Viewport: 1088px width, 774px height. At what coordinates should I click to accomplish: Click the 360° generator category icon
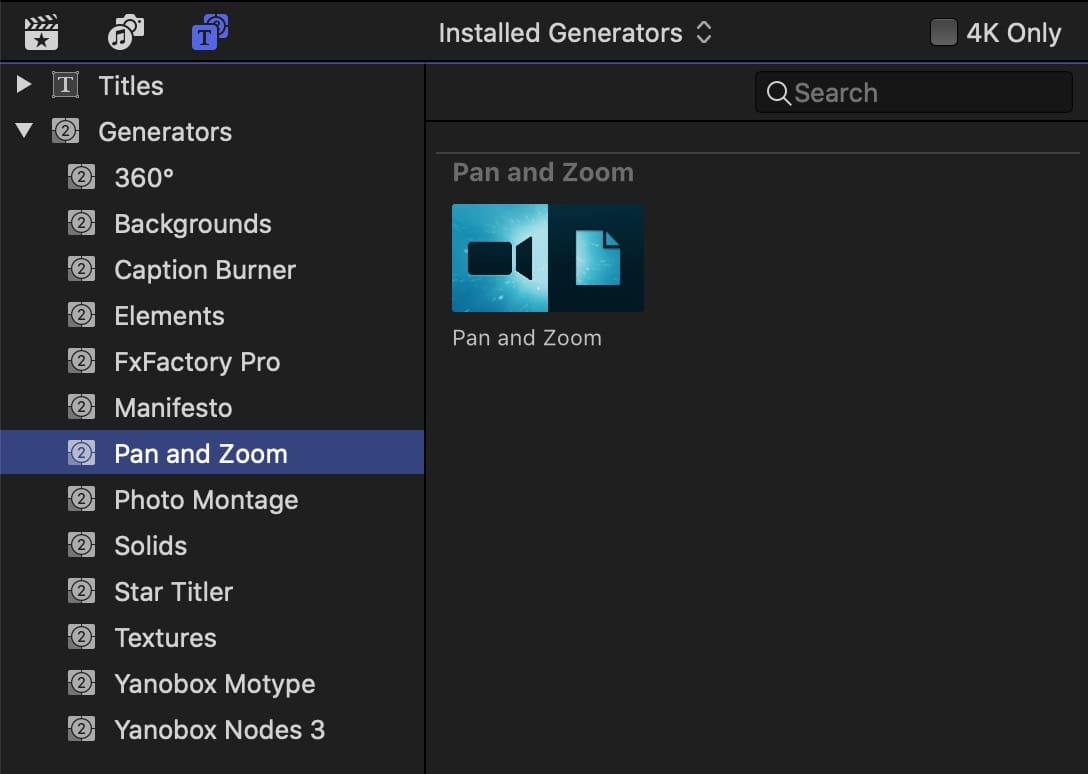tap(81, 178)
